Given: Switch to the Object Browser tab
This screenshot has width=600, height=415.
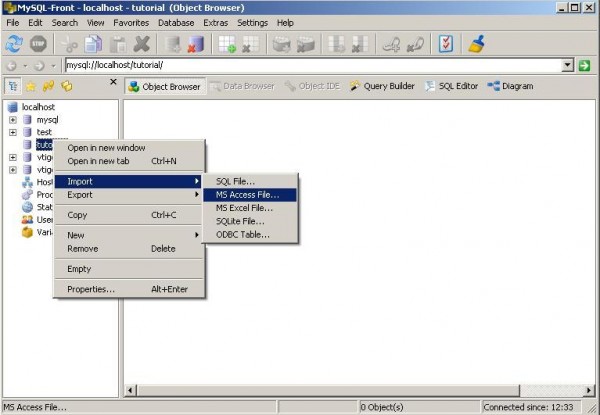Looking at the screenshot, I should pos(165,87).
